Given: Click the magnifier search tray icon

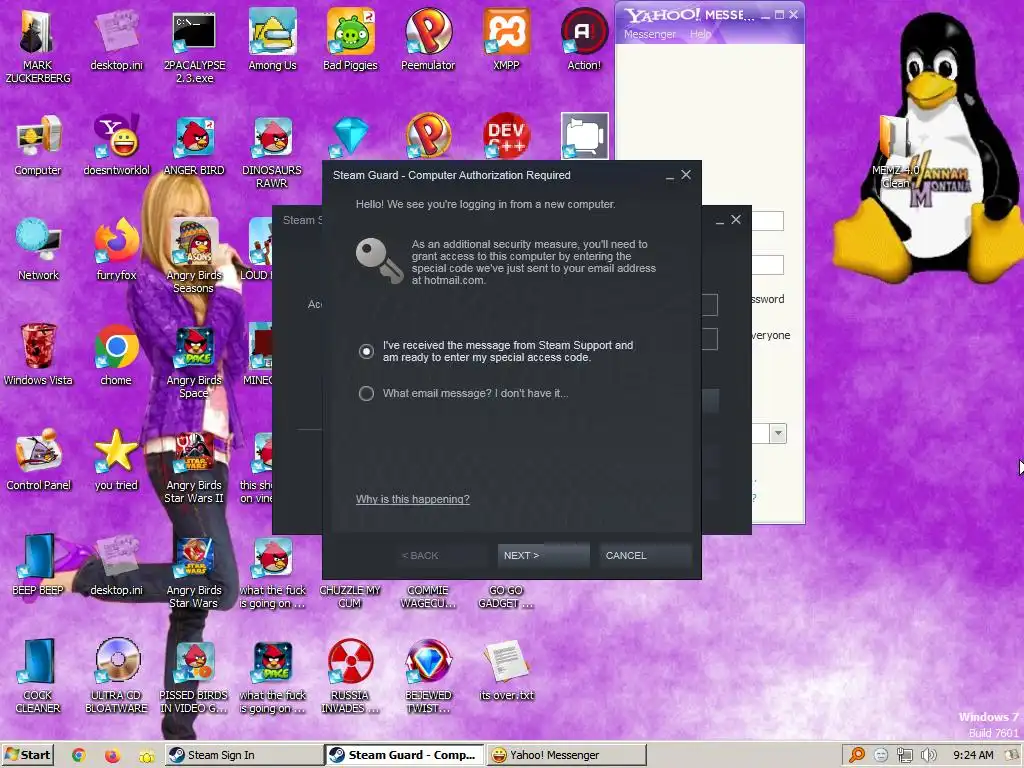Looking at the screenshot, I should point(857,755).
